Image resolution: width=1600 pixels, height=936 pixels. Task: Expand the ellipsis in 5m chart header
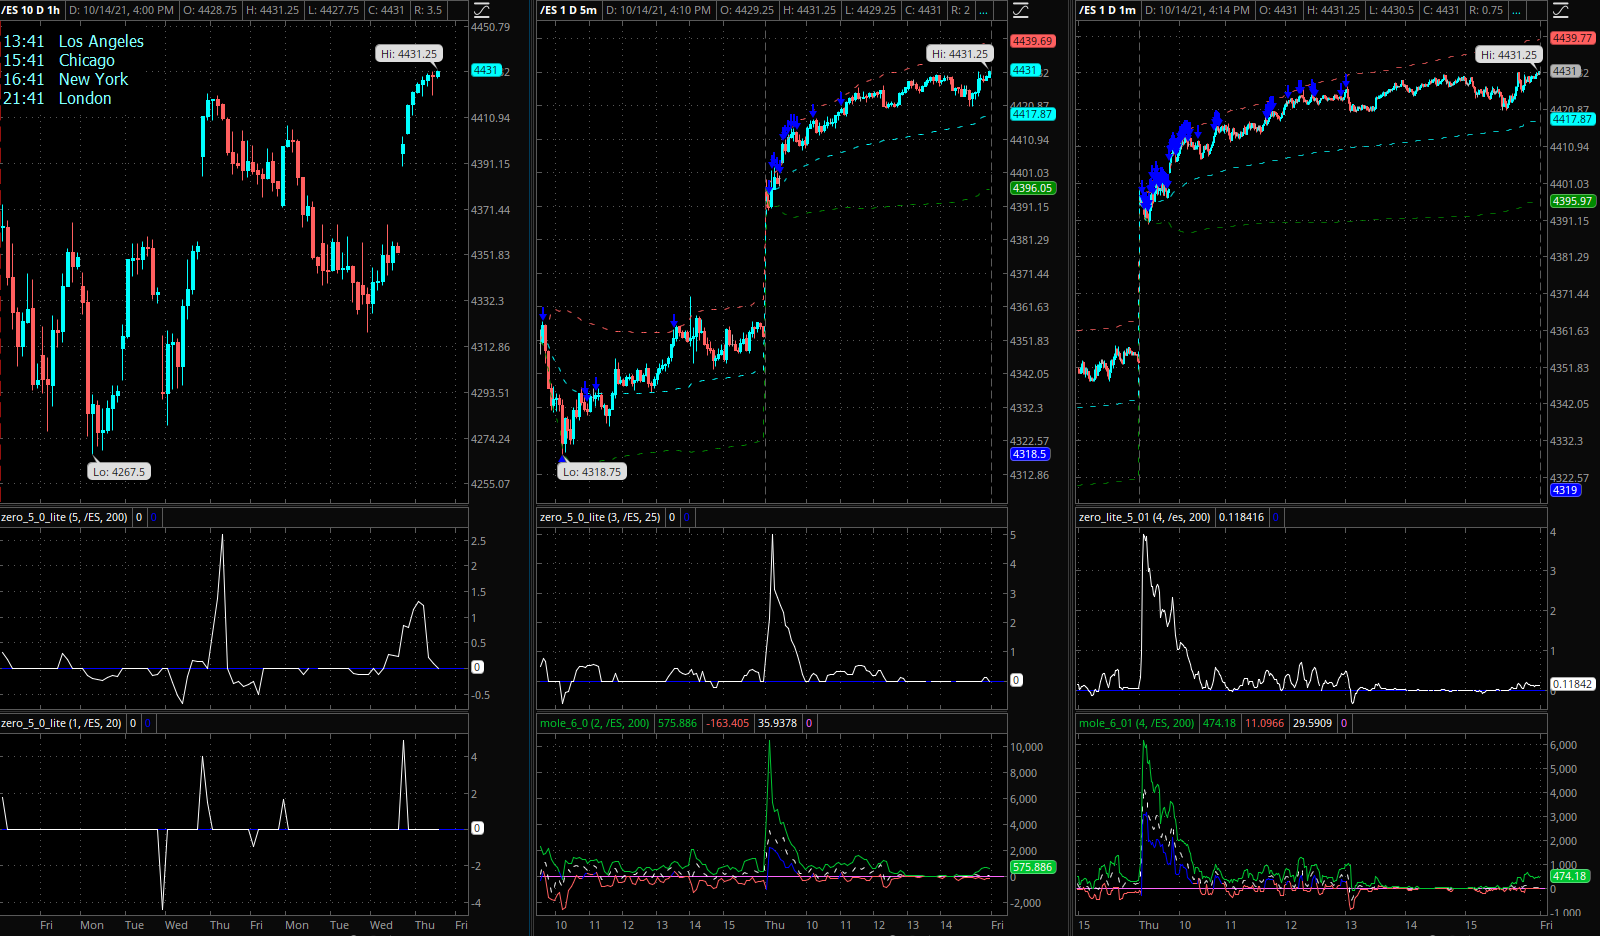(x=985, y=10)
